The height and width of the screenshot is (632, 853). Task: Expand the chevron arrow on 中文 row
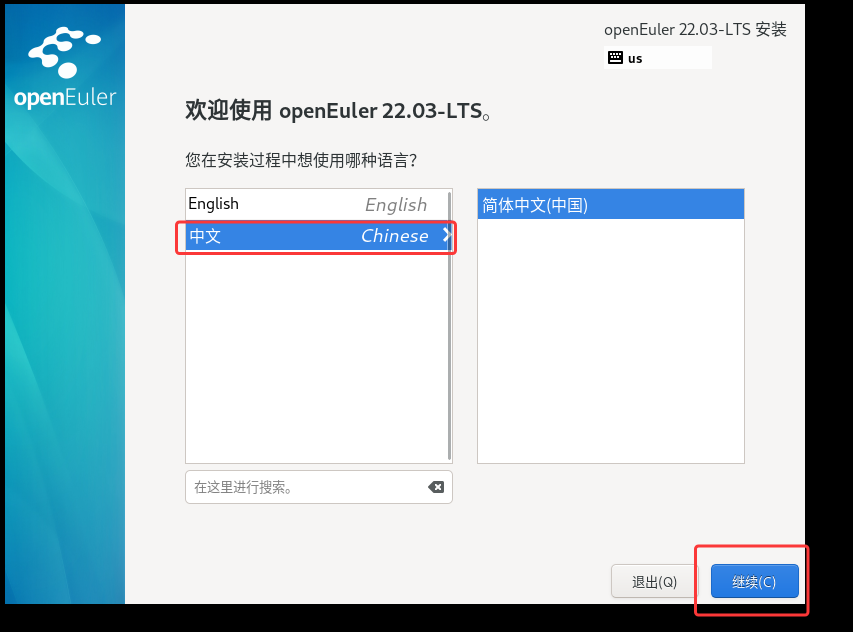pos(447,236)
